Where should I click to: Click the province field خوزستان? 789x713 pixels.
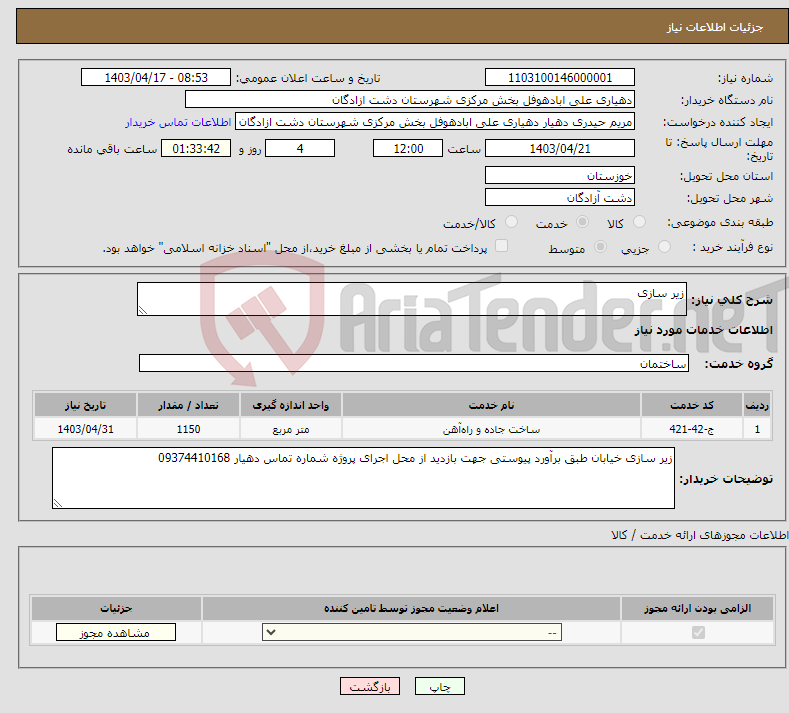click(560, 176)
